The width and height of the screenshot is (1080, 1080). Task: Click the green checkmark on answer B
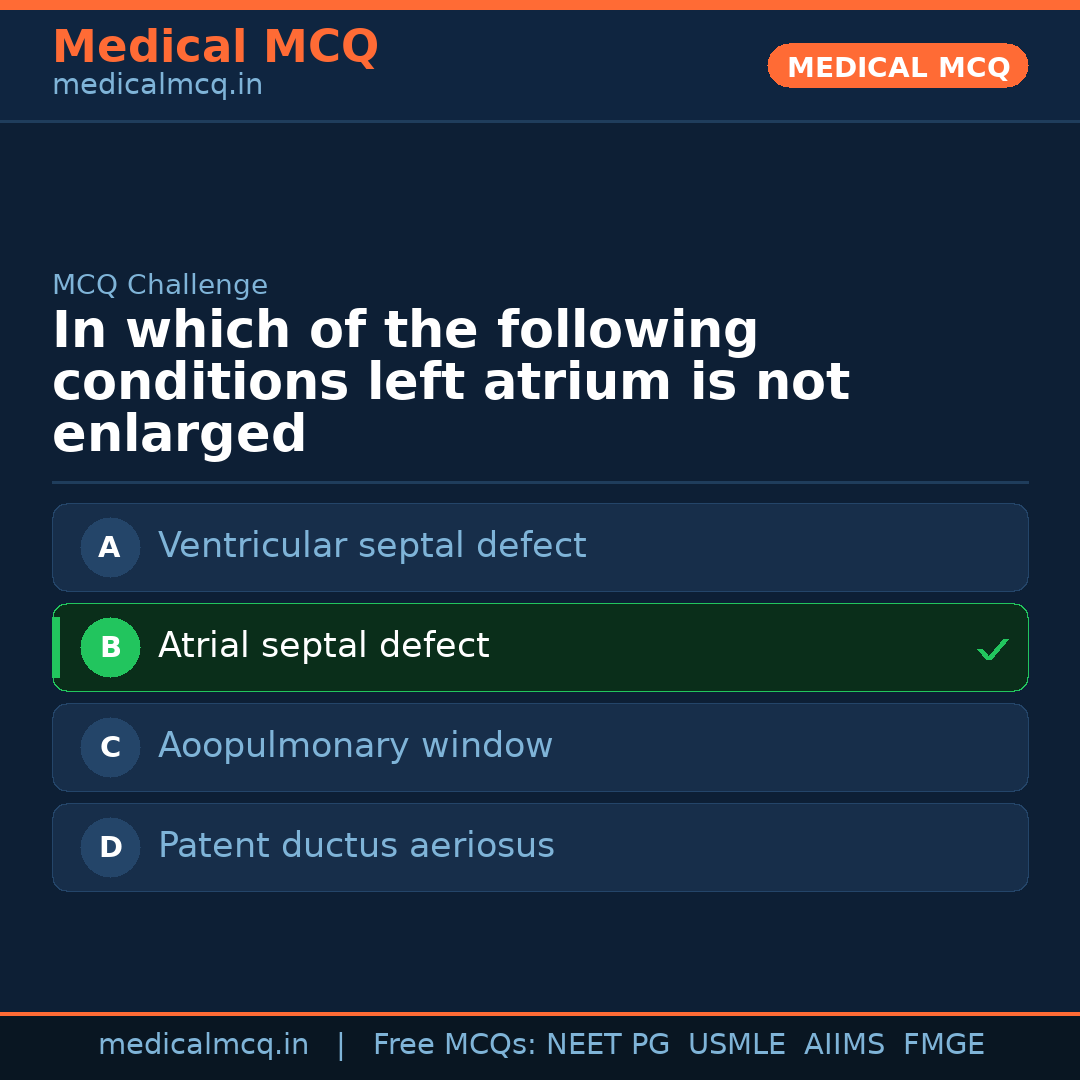[x=993, y=649]
